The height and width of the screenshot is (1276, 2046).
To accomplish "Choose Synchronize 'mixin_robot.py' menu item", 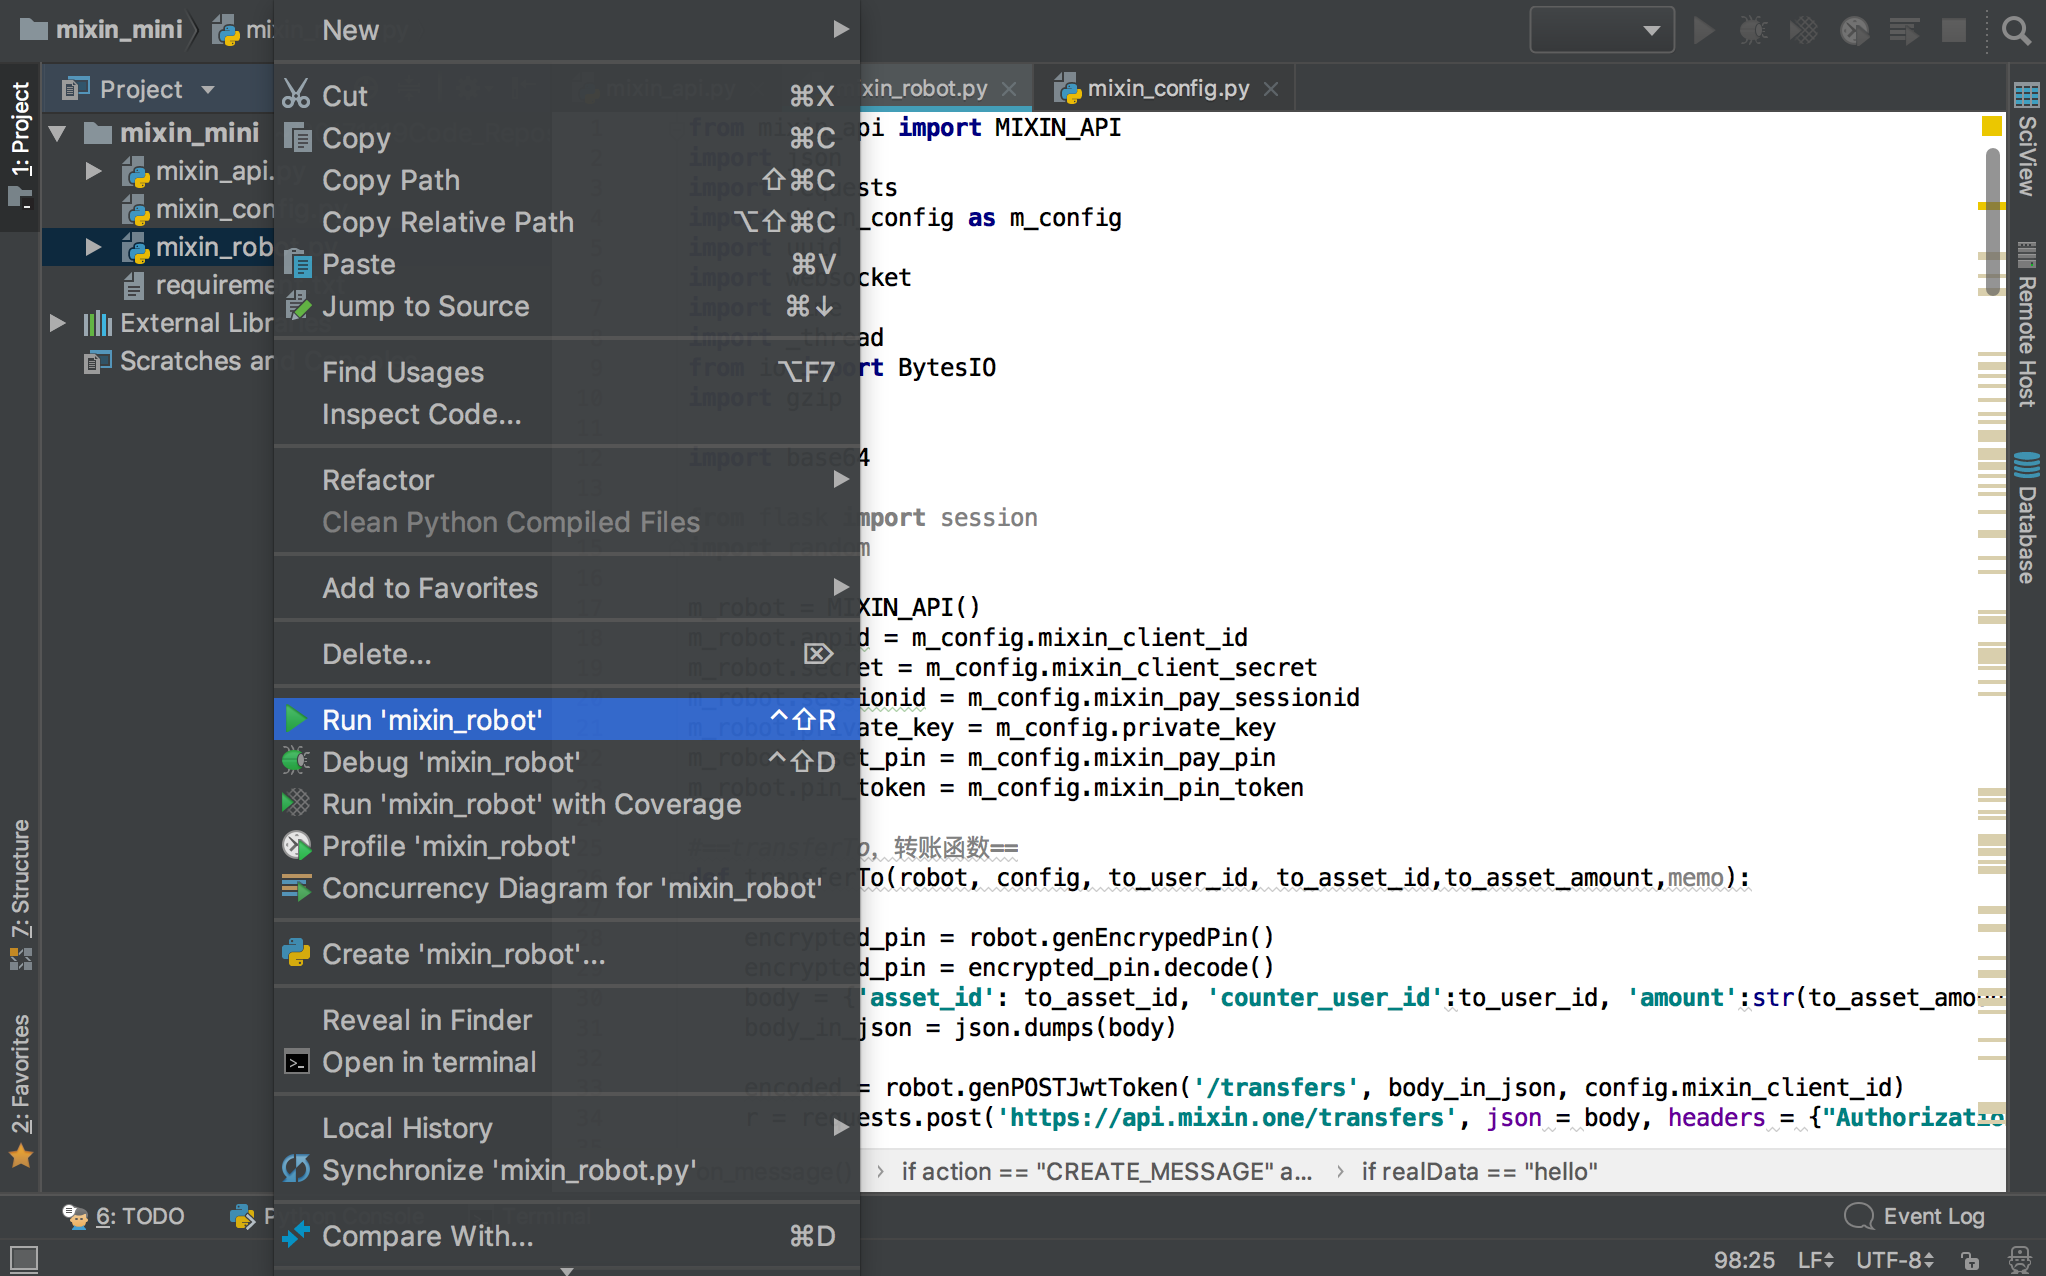I will pos(567,1169).
